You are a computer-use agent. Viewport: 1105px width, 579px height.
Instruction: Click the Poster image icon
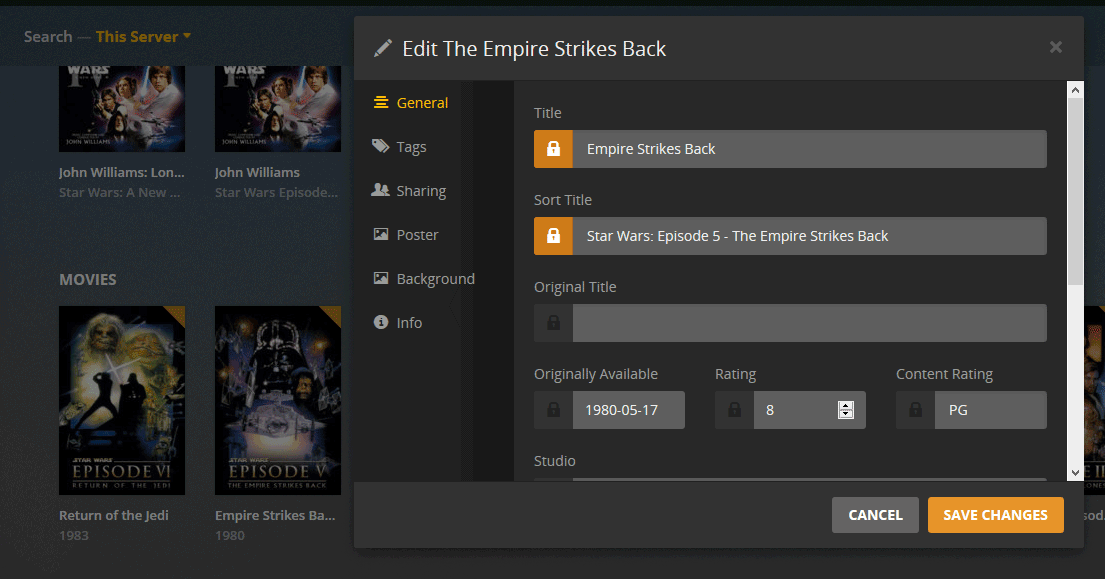(x=381, y=234)
